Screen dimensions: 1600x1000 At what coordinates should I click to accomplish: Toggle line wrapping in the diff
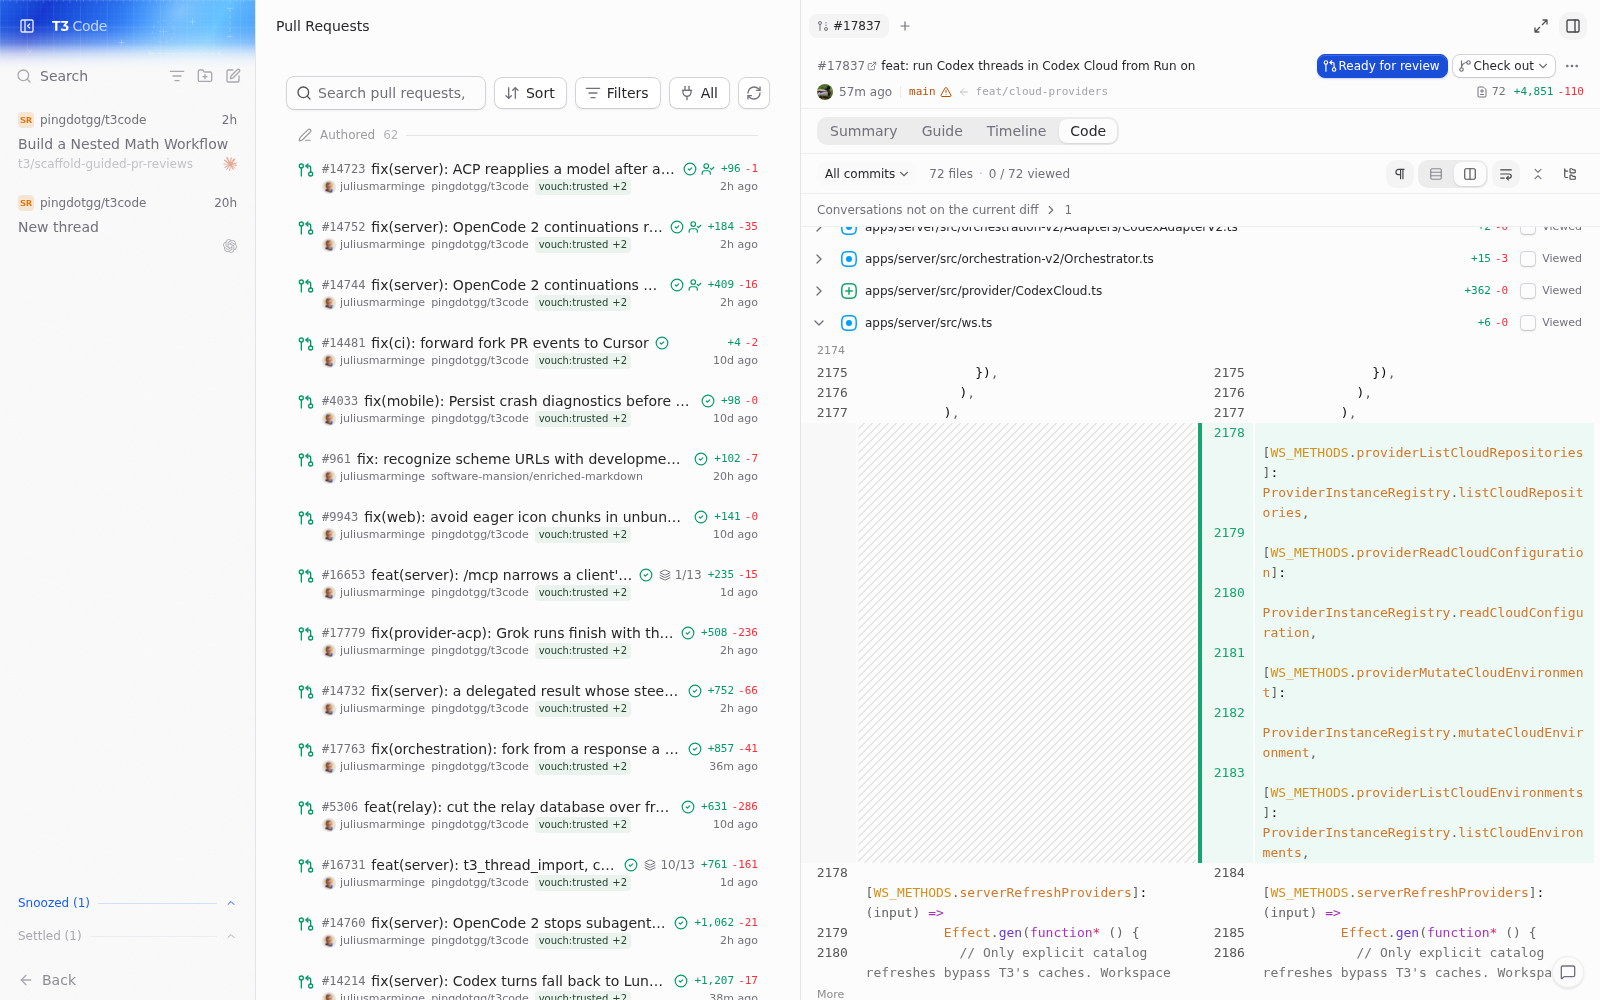pos(1506,174)
